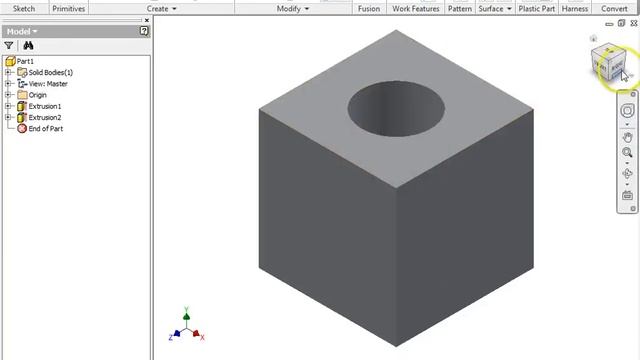Screen dimensions: 640x360
Task: Click the Extrusion2 feature icon
Action: click(x=22, y=118)
